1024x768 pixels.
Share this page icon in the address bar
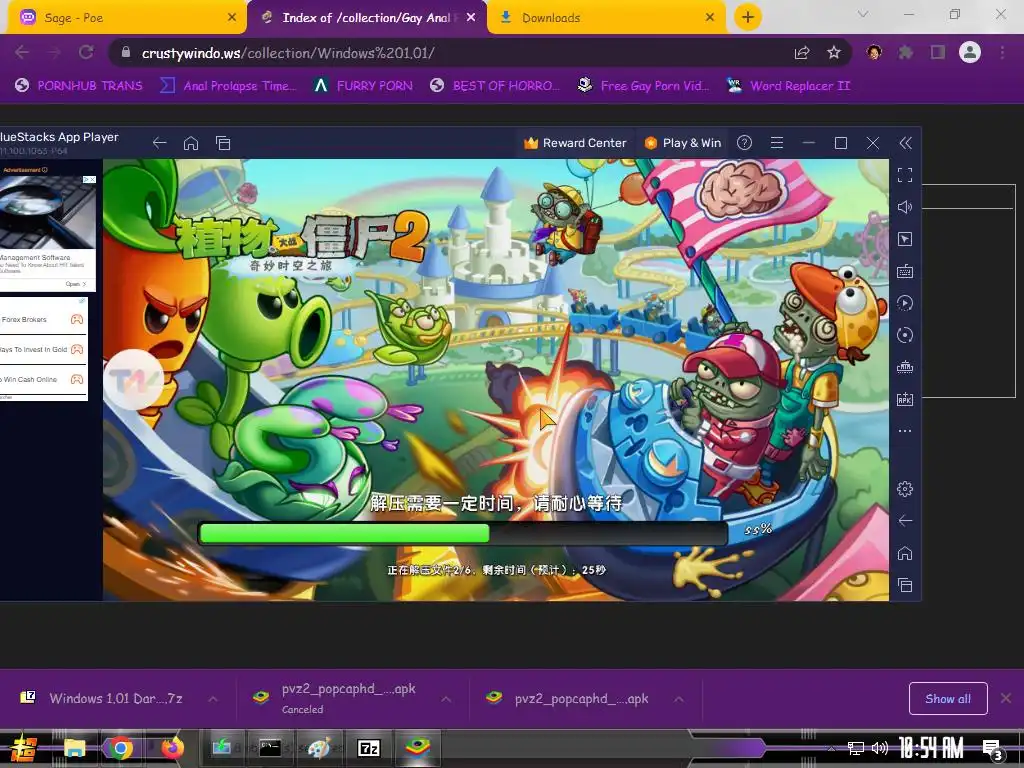click(x=802, y=53)
